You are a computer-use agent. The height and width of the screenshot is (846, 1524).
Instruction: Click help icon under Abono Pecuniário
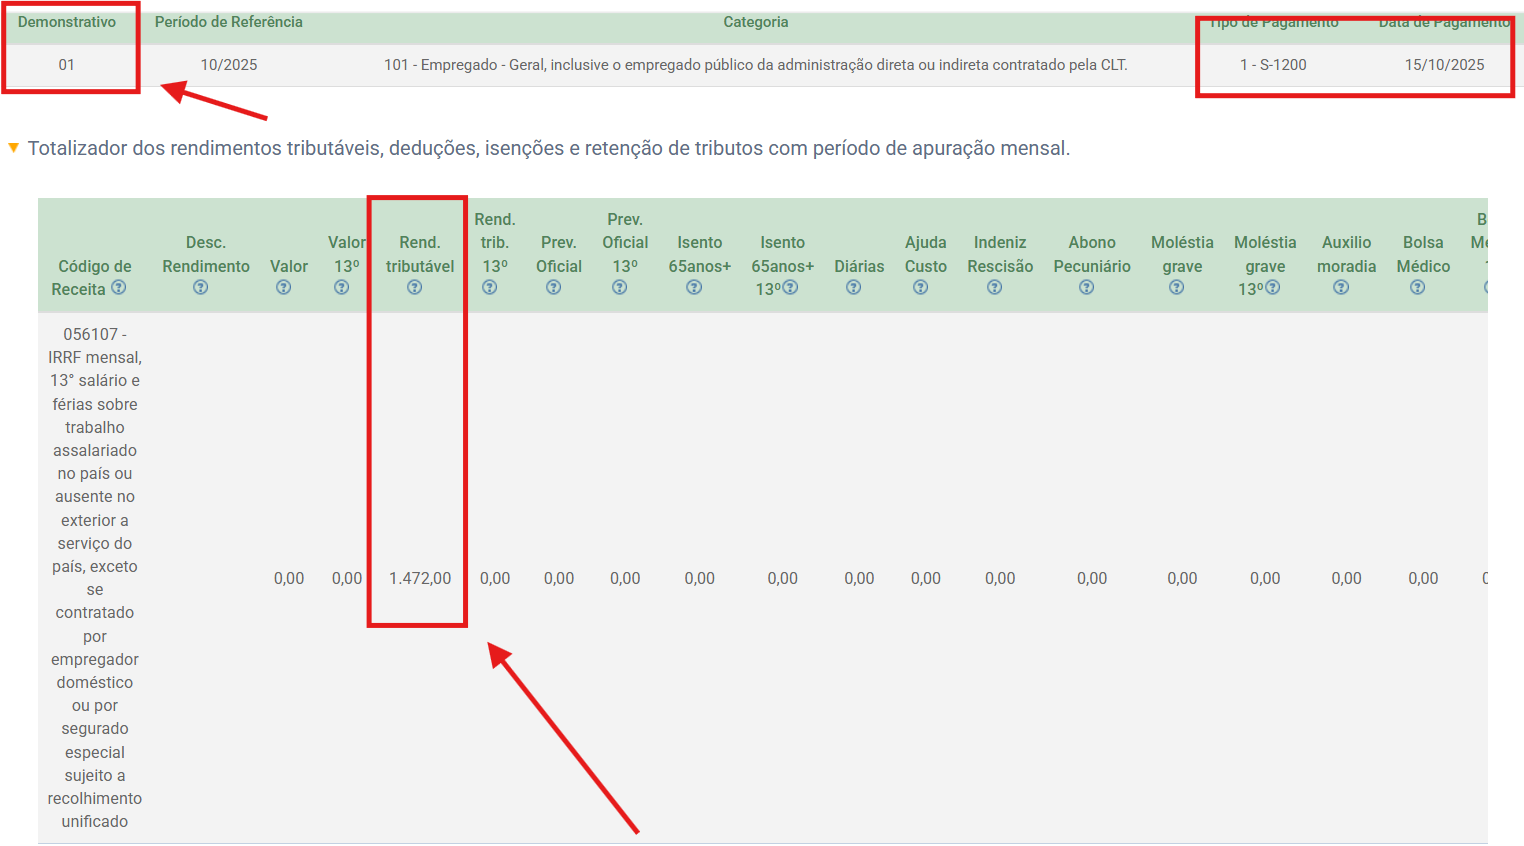[x=1087, y=288]
